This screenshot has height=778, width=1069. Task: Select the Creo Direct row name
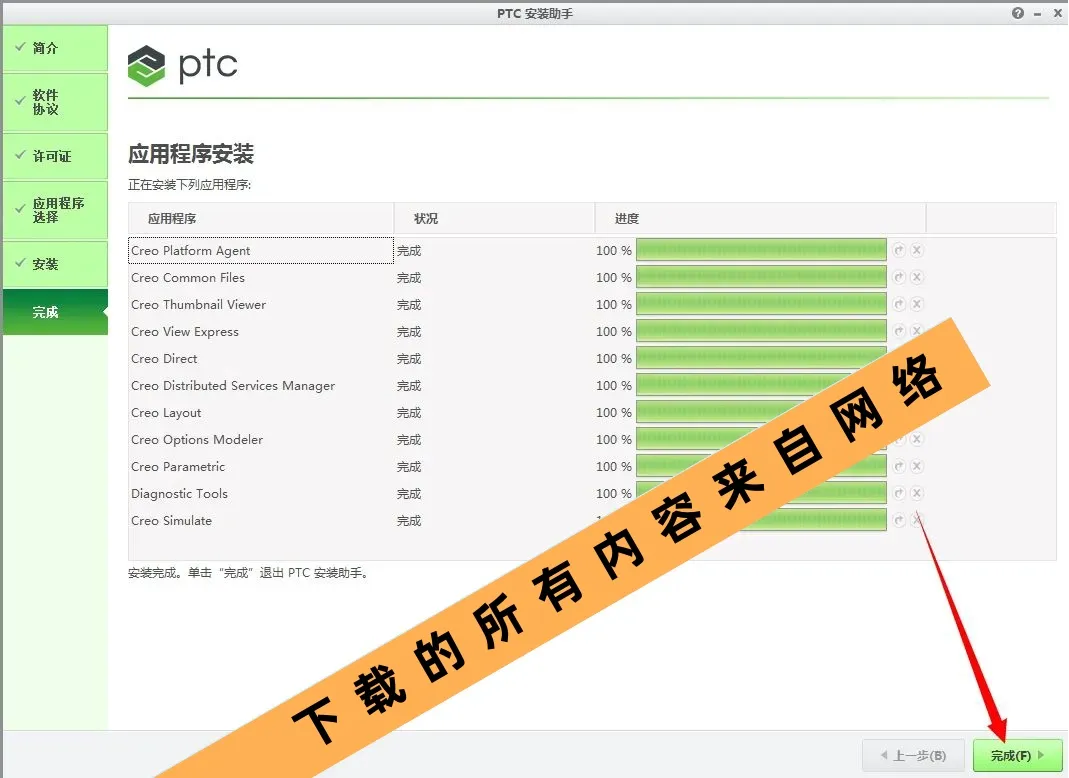[x=164, y=359]
